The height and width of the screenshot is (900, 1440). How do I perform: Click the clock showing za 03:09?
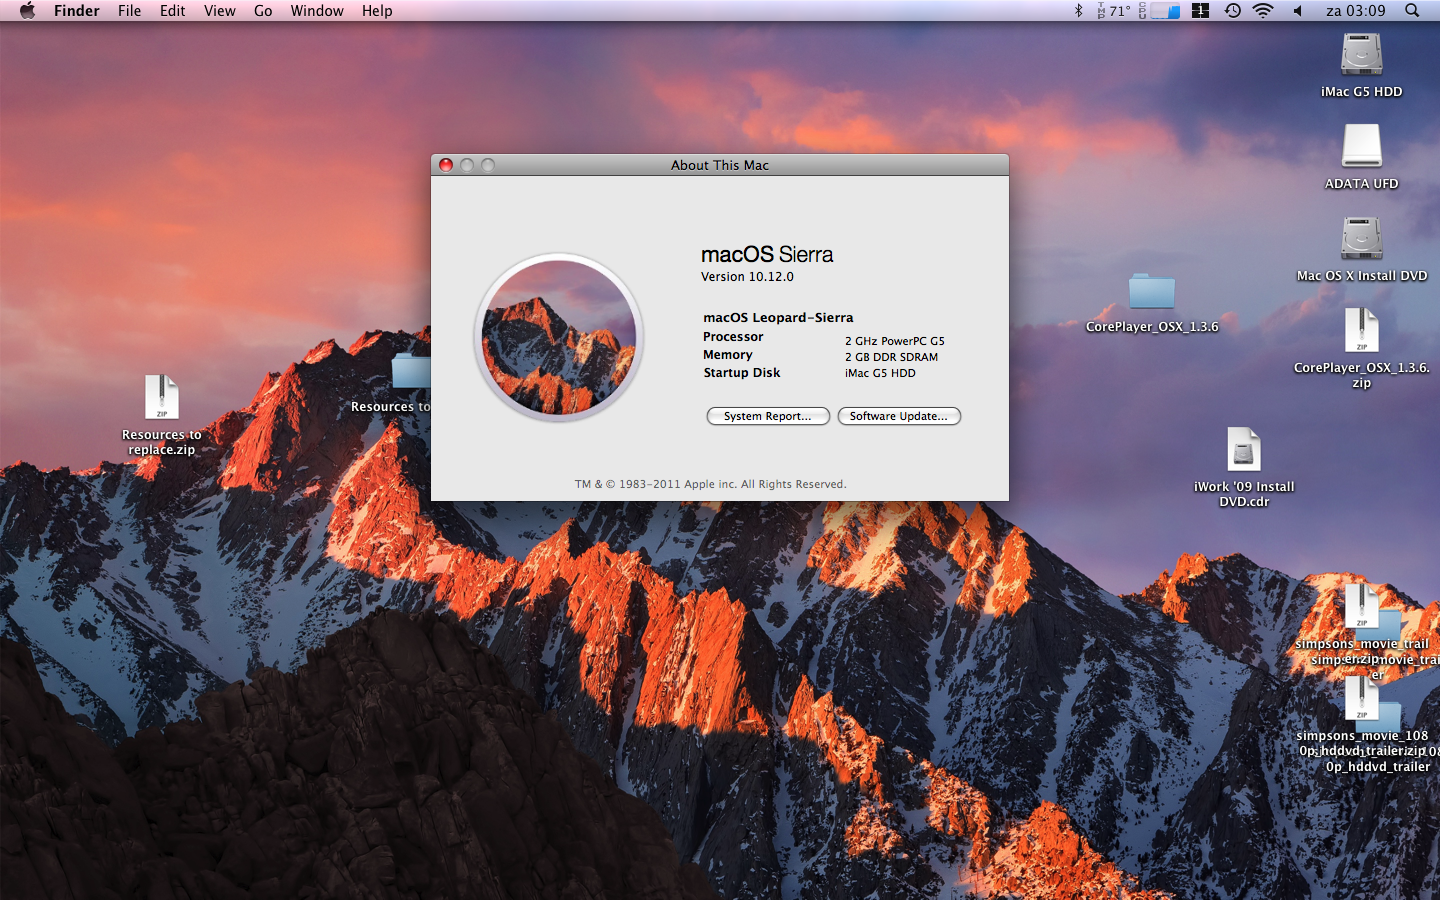pyautogui.click(x=1355, y=10)
